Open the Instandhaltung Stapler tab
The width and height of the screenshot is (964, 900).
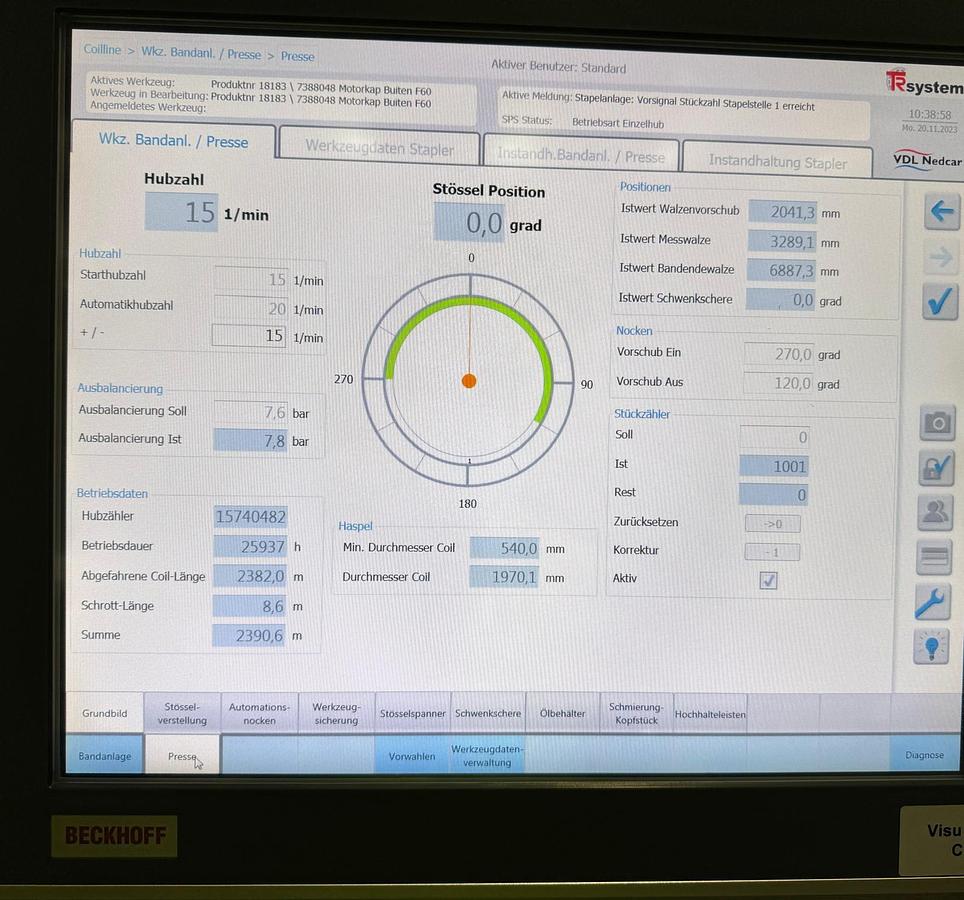click(779, 158)
